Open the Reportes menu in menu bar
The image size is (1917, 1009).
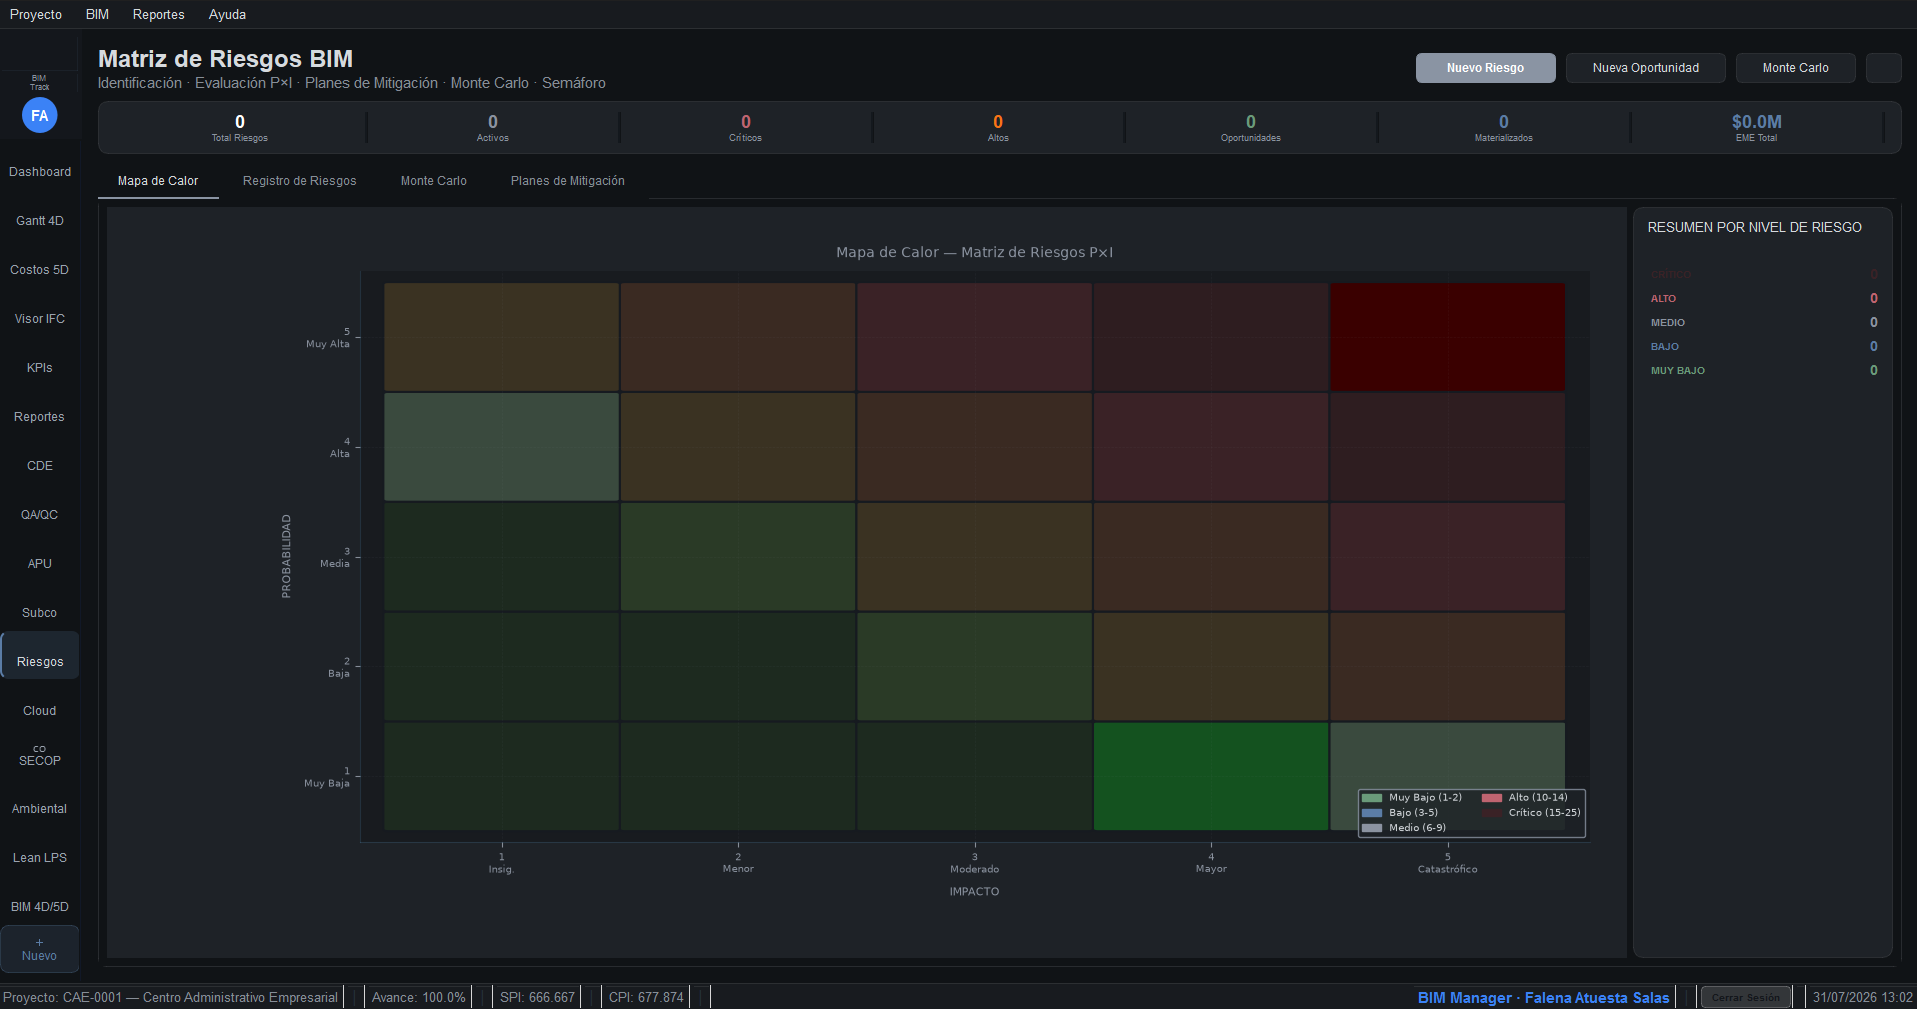tap(158, 14)
